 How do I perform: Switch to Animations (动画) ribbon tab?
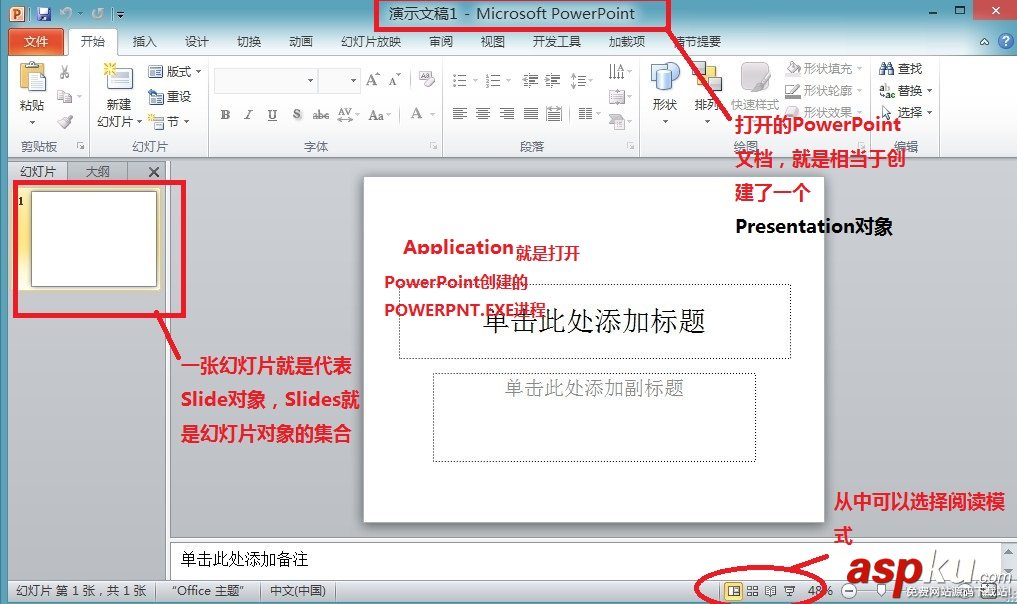pyautogui.click(x=300, y=42)
